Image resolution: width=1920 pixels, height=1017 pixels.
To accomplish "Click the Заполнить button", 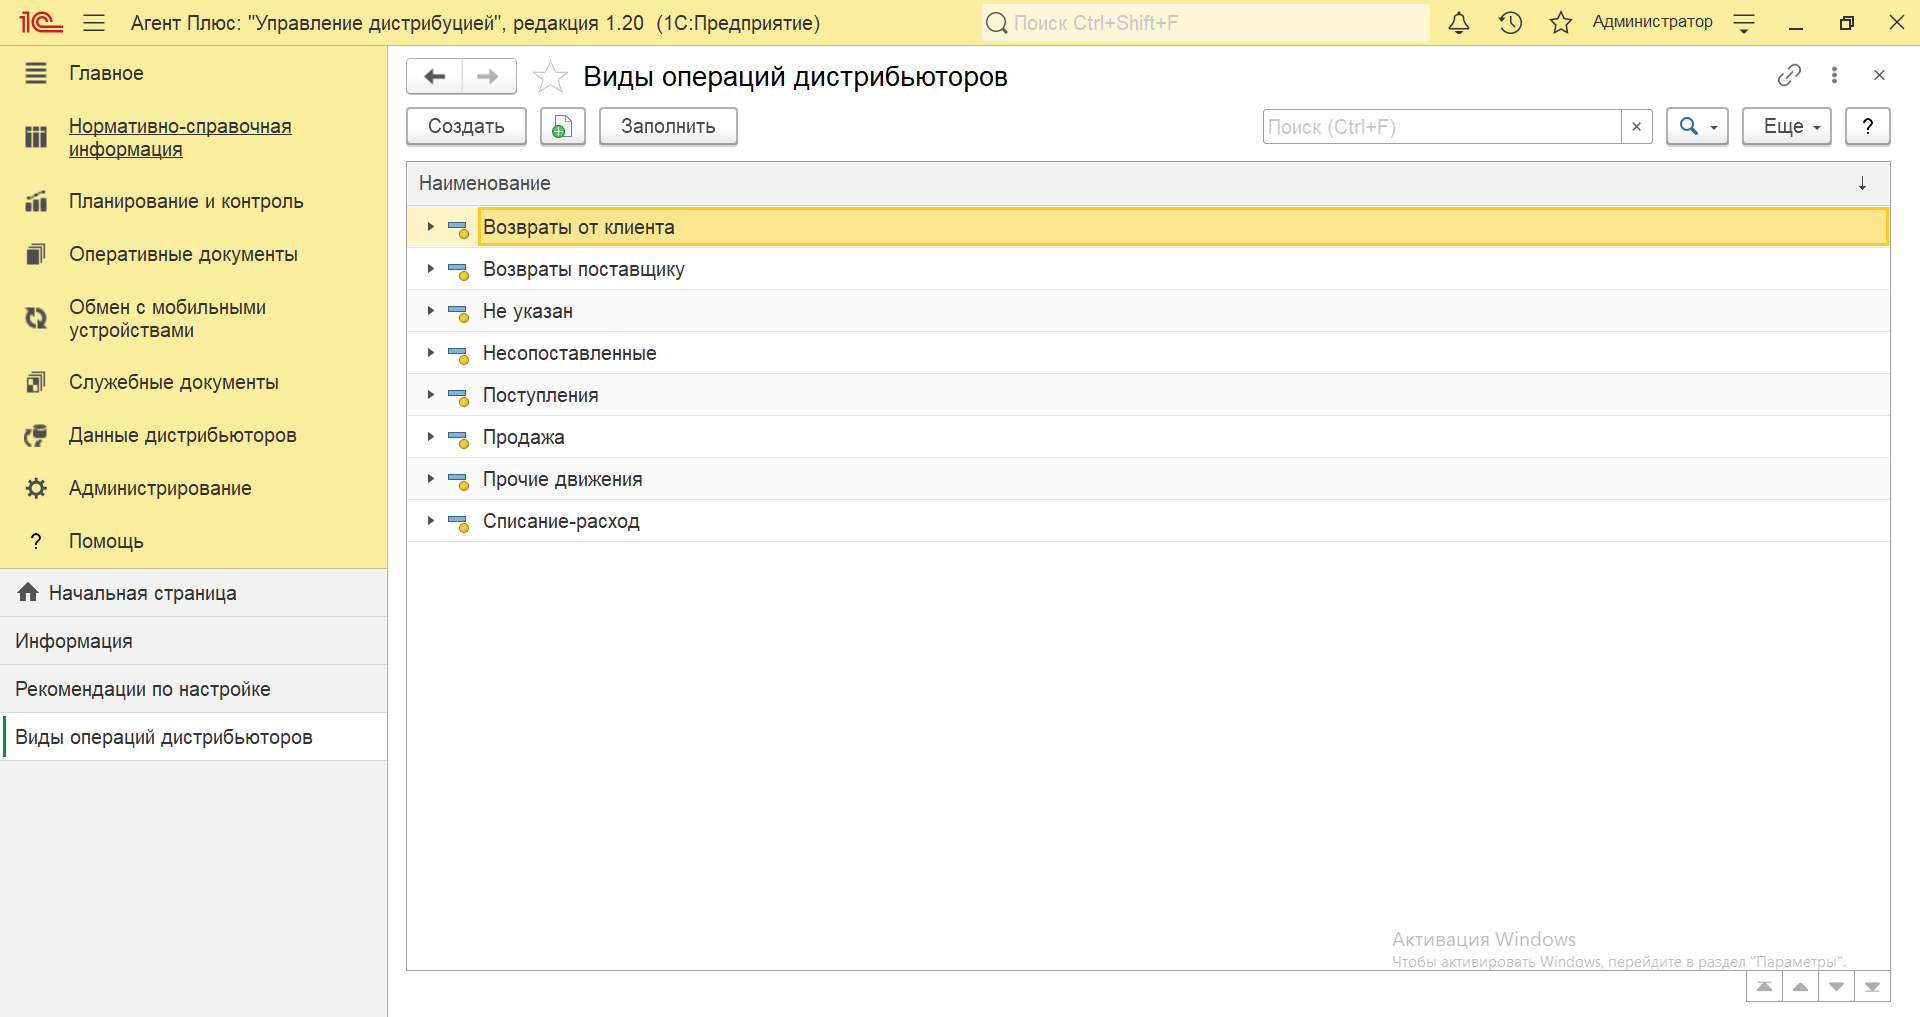I will coord(668,127).
